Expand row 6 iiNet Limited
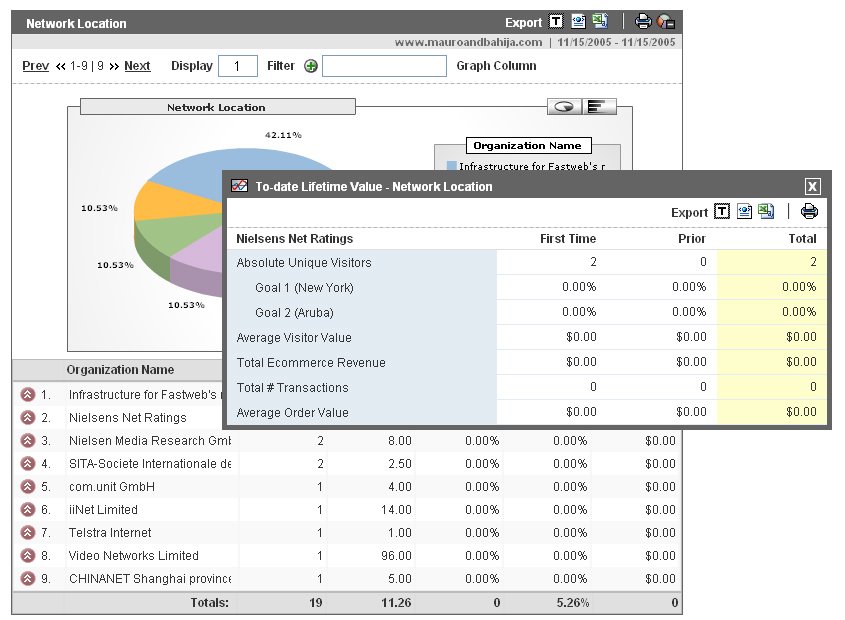Image resolution: width=845 pixels, height=620 pixels. click(x=27, y=509)
